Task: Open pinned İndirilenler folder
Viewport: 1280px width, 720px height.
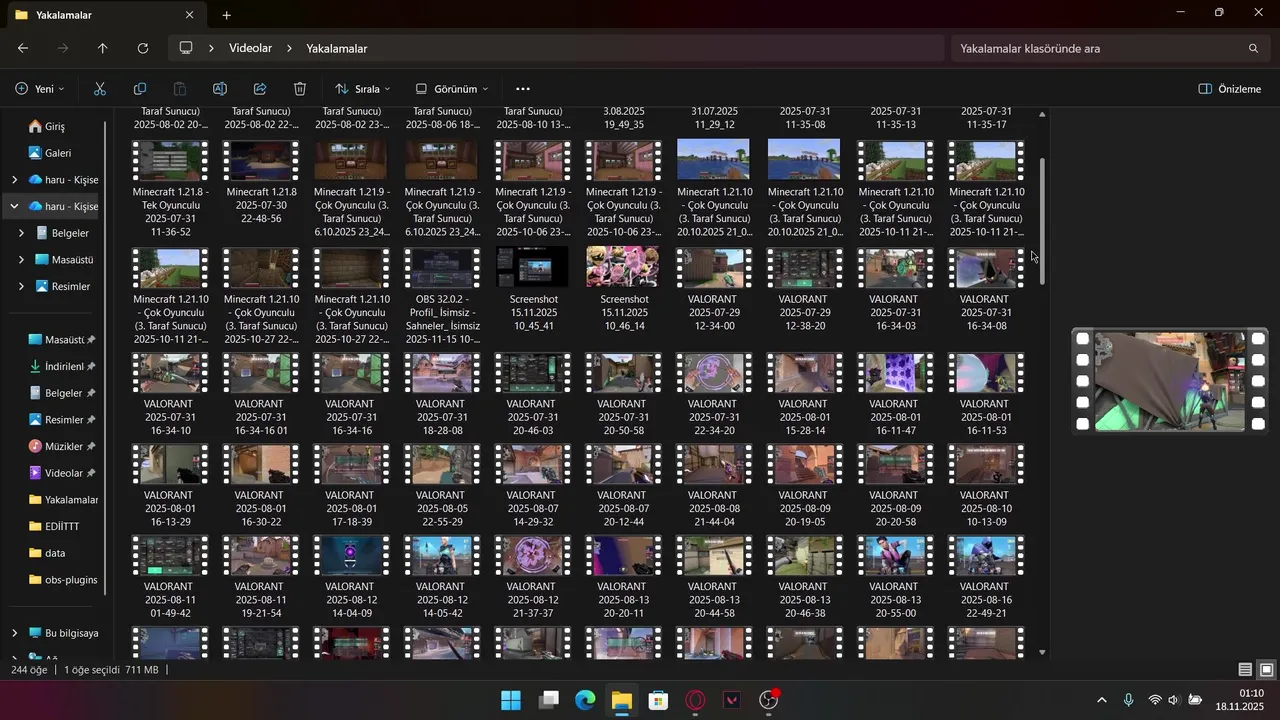Action: [64, 367]
